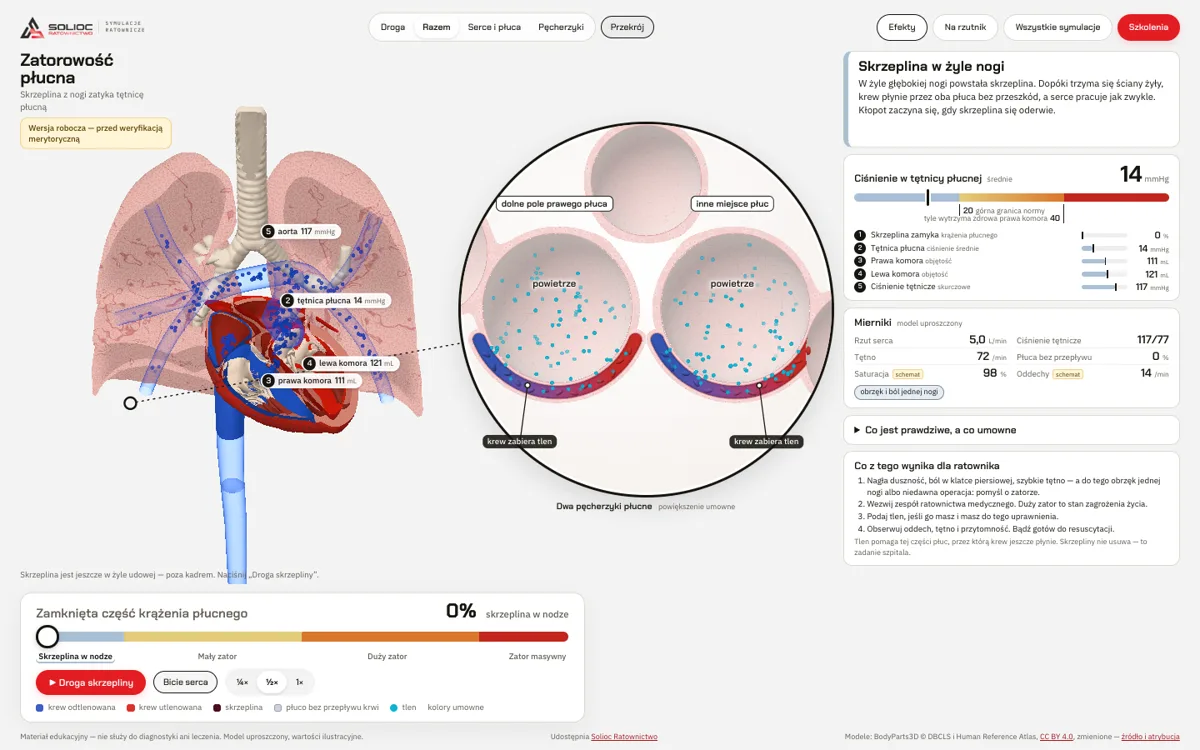
Task: Select the tętnica płucna marker on the 3D model
Action: (x=287, y=300)
